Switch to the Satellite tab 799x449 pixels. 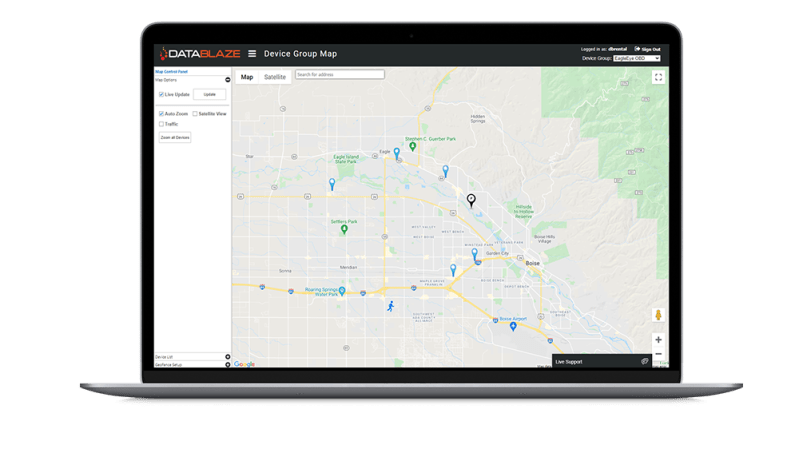[275, 77]
